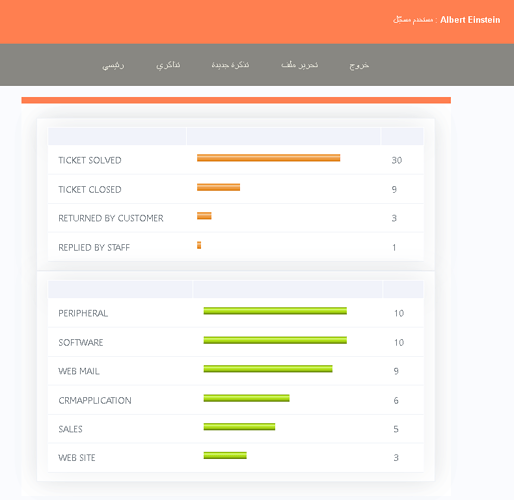Click the SOFTWARE category label
Image resolution: width=514 pixels, height=500 pixels.
coord(81,343)
